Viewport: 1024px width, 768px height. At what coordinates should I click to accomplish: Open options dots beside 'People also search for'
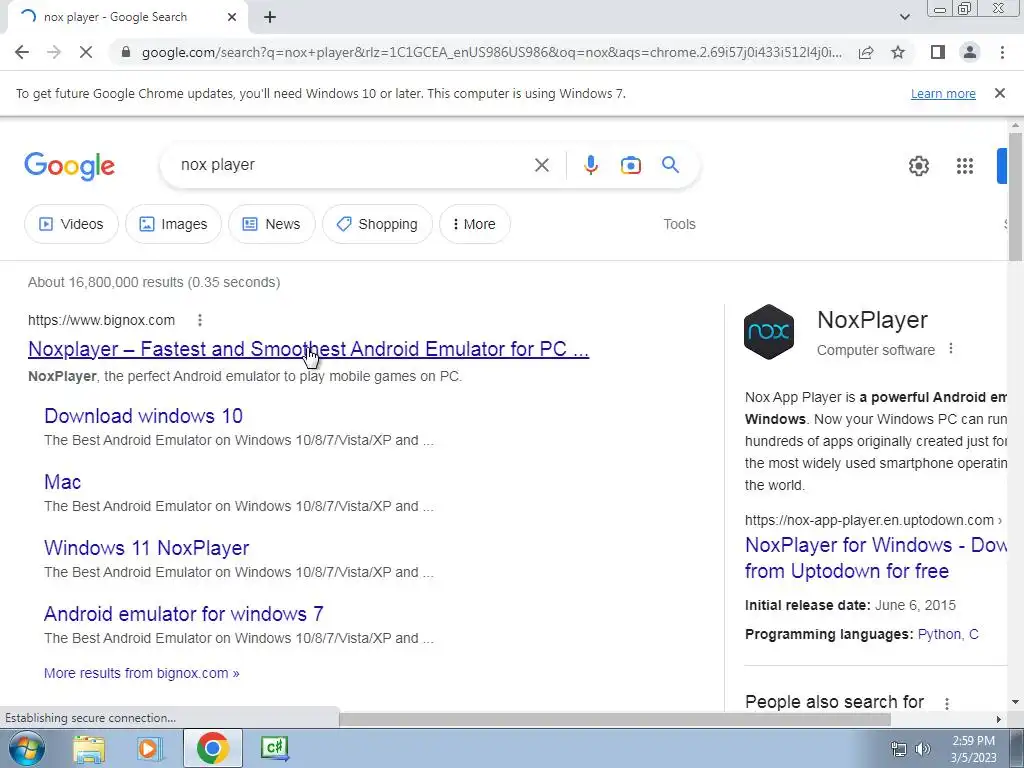coord(947,703)
